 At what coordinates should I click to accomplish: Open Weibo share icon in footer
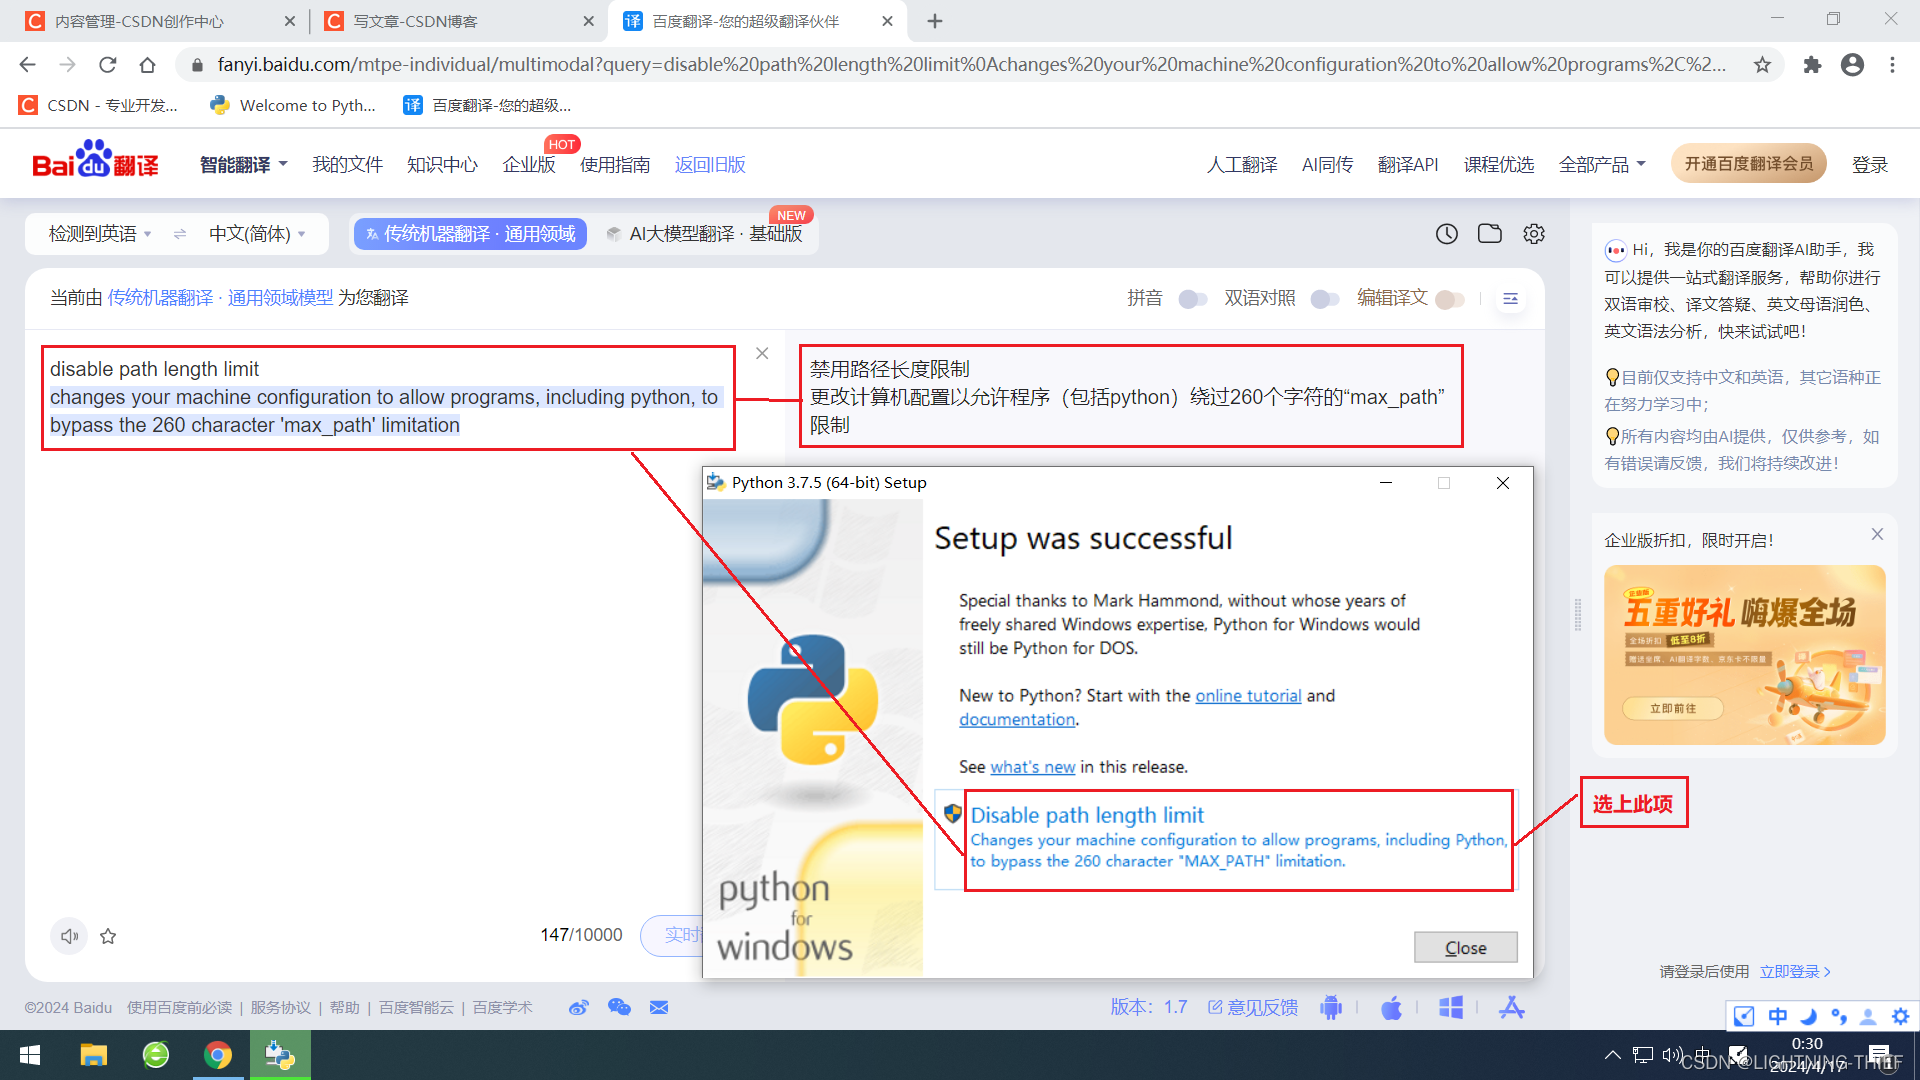tap(579, 1007)
